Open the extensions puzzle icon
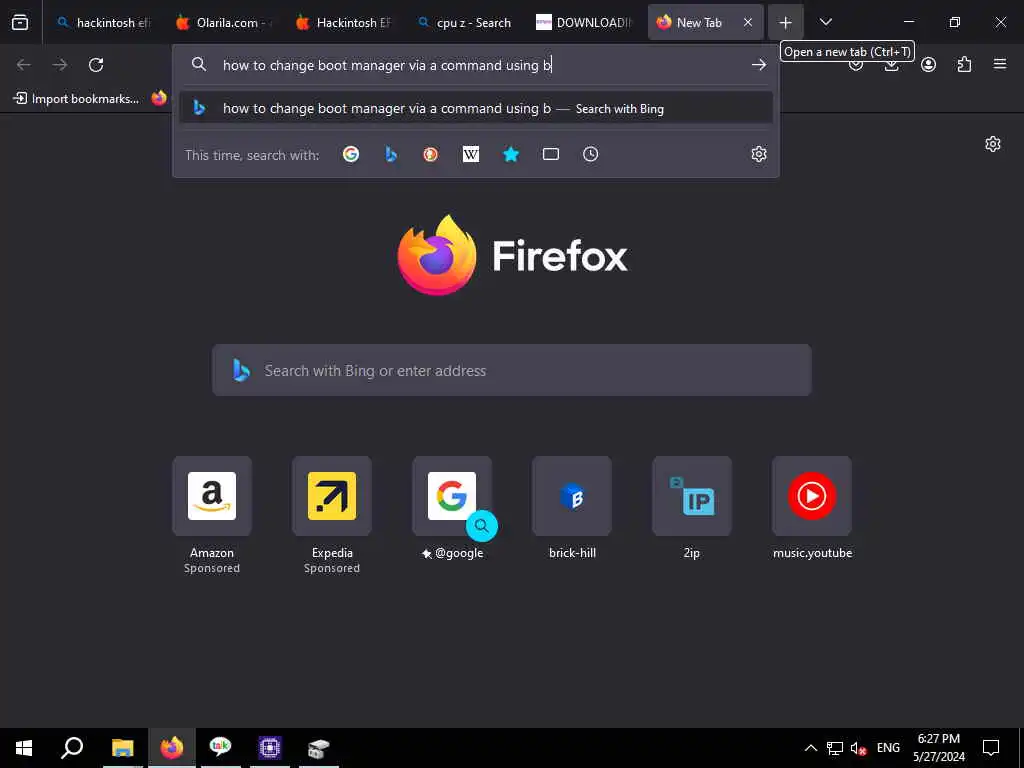The width and height of the screenshot is (1024, 768). (x=964, y=65)
